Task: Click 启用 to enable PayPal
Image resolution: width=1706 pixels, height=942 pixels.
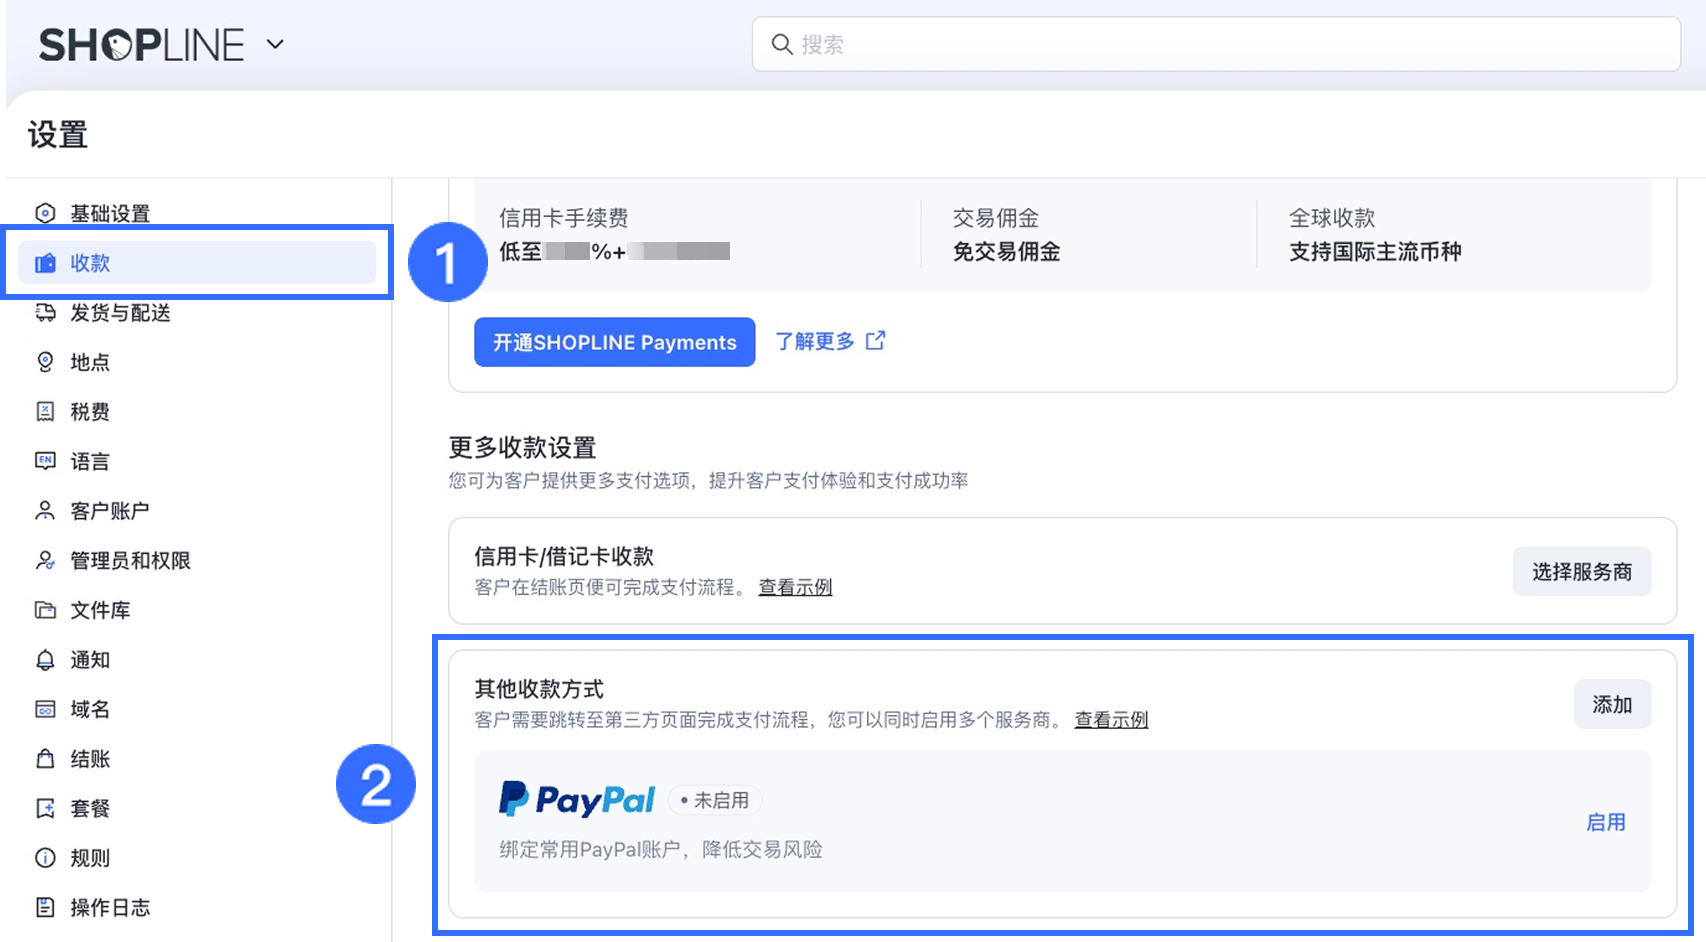Action: 1606,822
